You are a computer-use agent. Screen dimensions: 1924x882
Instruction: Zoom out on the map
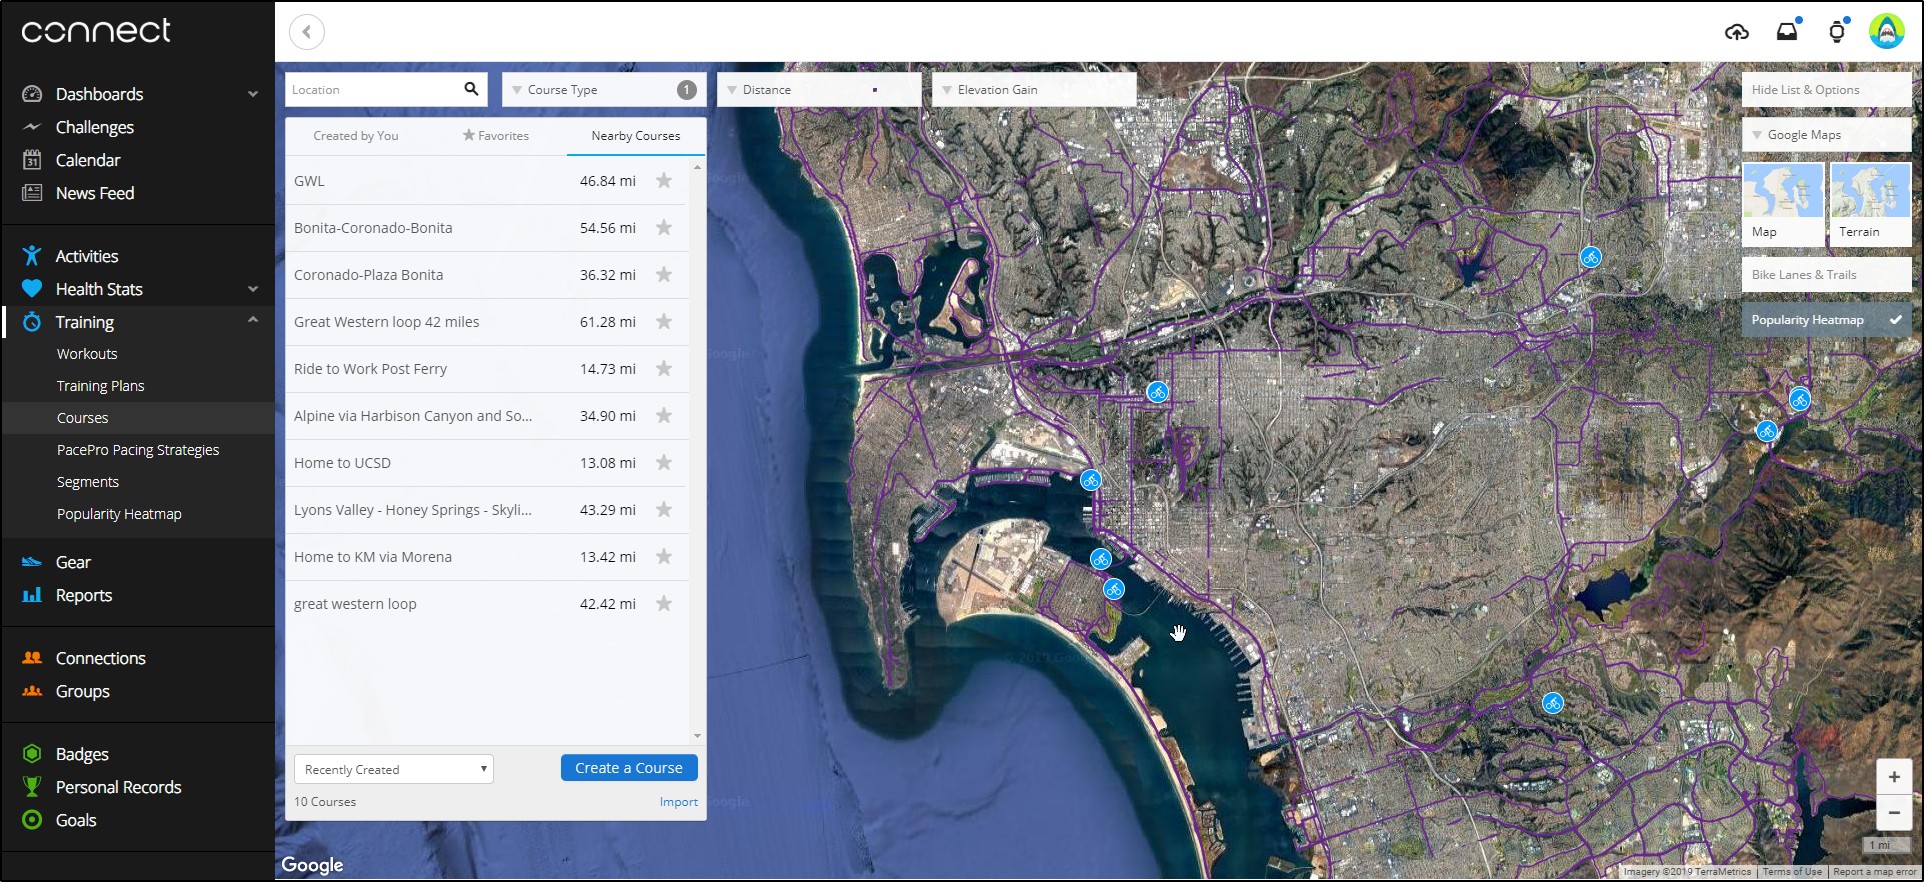[1894, 812]
